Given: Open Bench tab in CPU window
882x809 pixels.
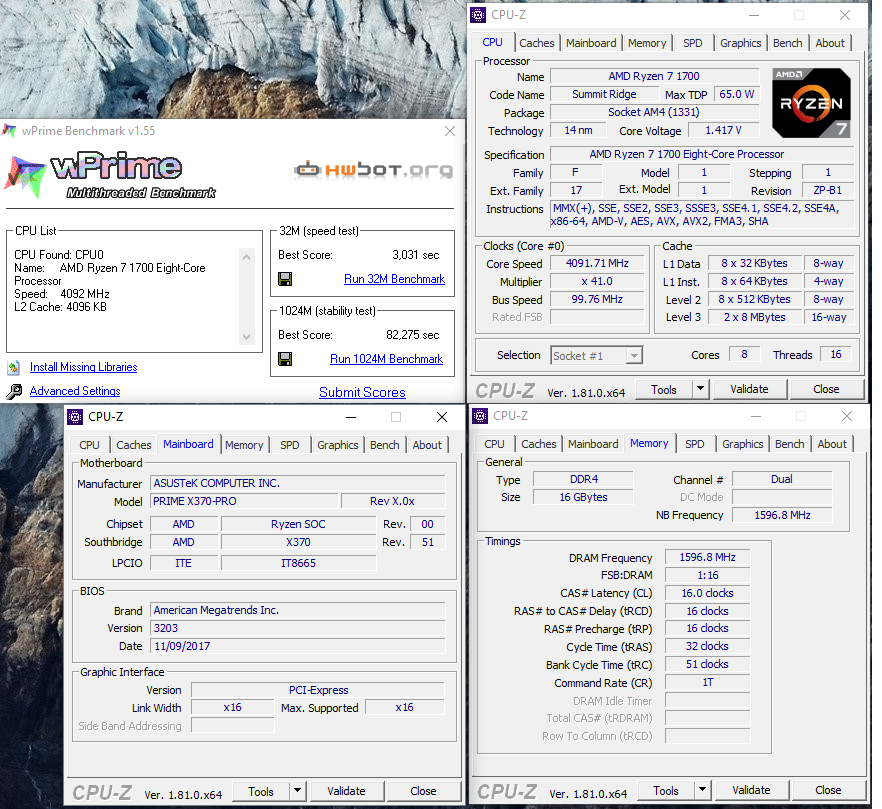Looking at the screenshot, I should coord(788,43).
